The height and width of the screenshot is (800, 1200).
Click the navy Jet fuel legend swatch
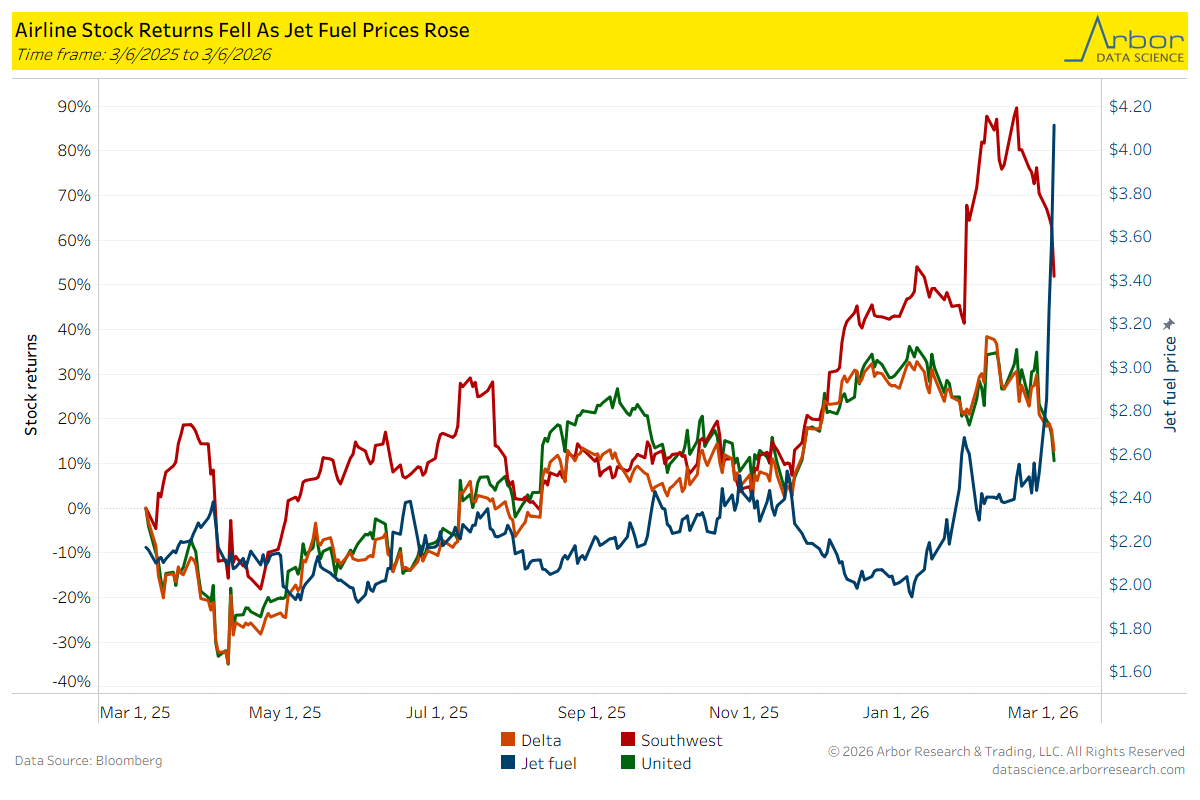pos(507,764)
